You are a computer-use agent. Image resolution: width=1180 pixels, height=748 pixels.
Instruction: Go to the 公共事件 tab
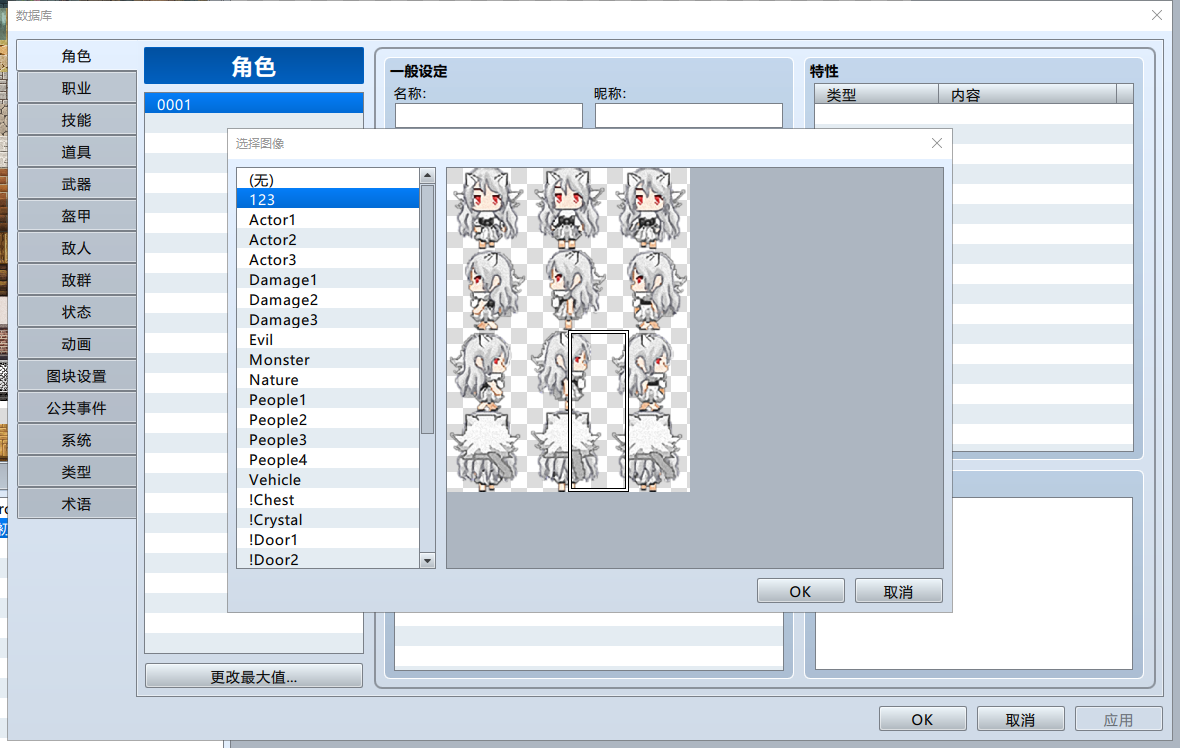(x=76, y=408)
